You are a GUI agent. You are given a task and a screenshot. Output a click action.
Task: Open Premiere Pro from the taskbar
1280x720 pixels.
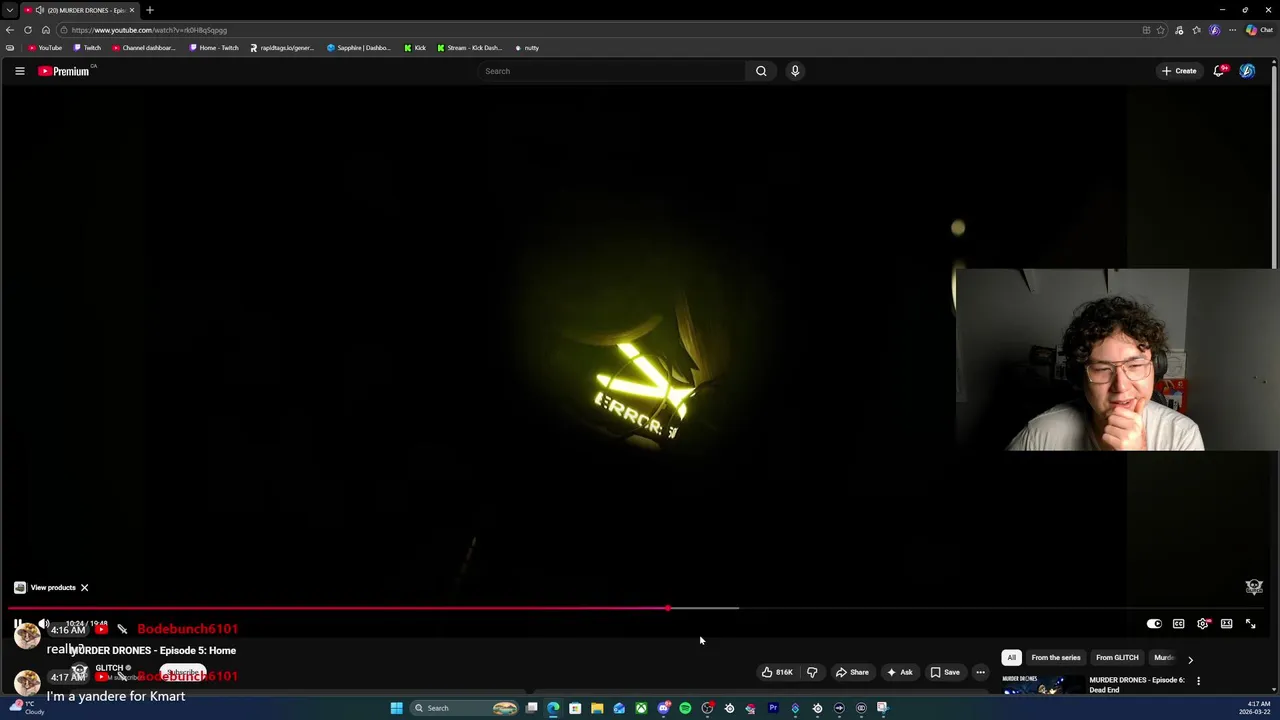pyautogui.click(x=773, y=708)
